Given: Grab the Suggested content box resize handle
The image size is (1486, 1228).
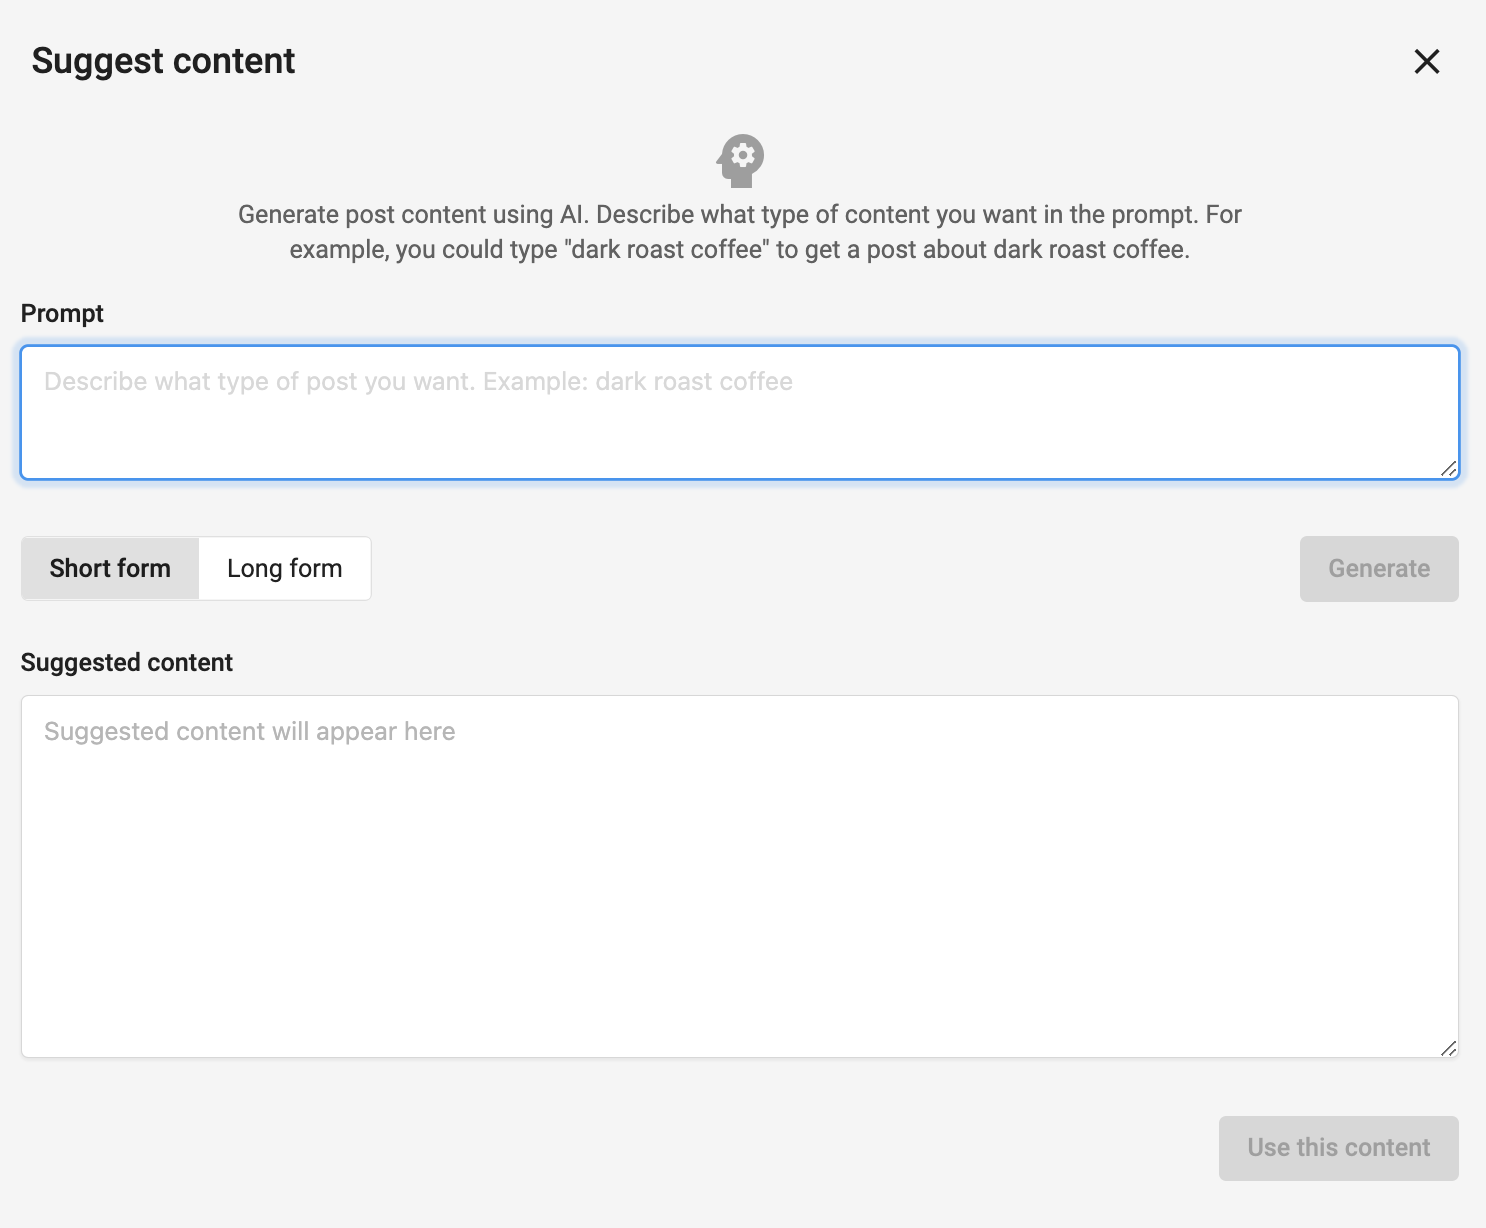Looking at the screenshot, I should [x=1448, y=1047].
